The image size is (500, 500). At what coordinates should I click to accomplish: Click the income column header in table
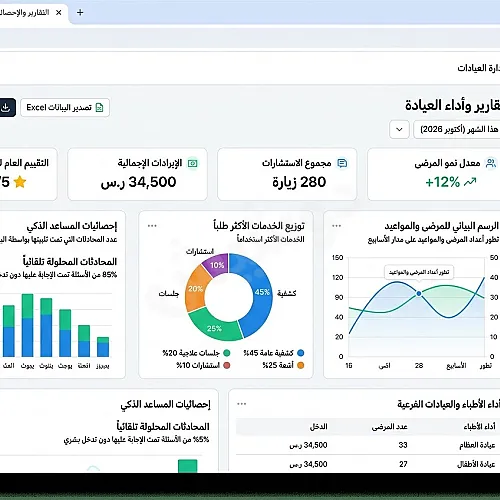pos(319,426)
